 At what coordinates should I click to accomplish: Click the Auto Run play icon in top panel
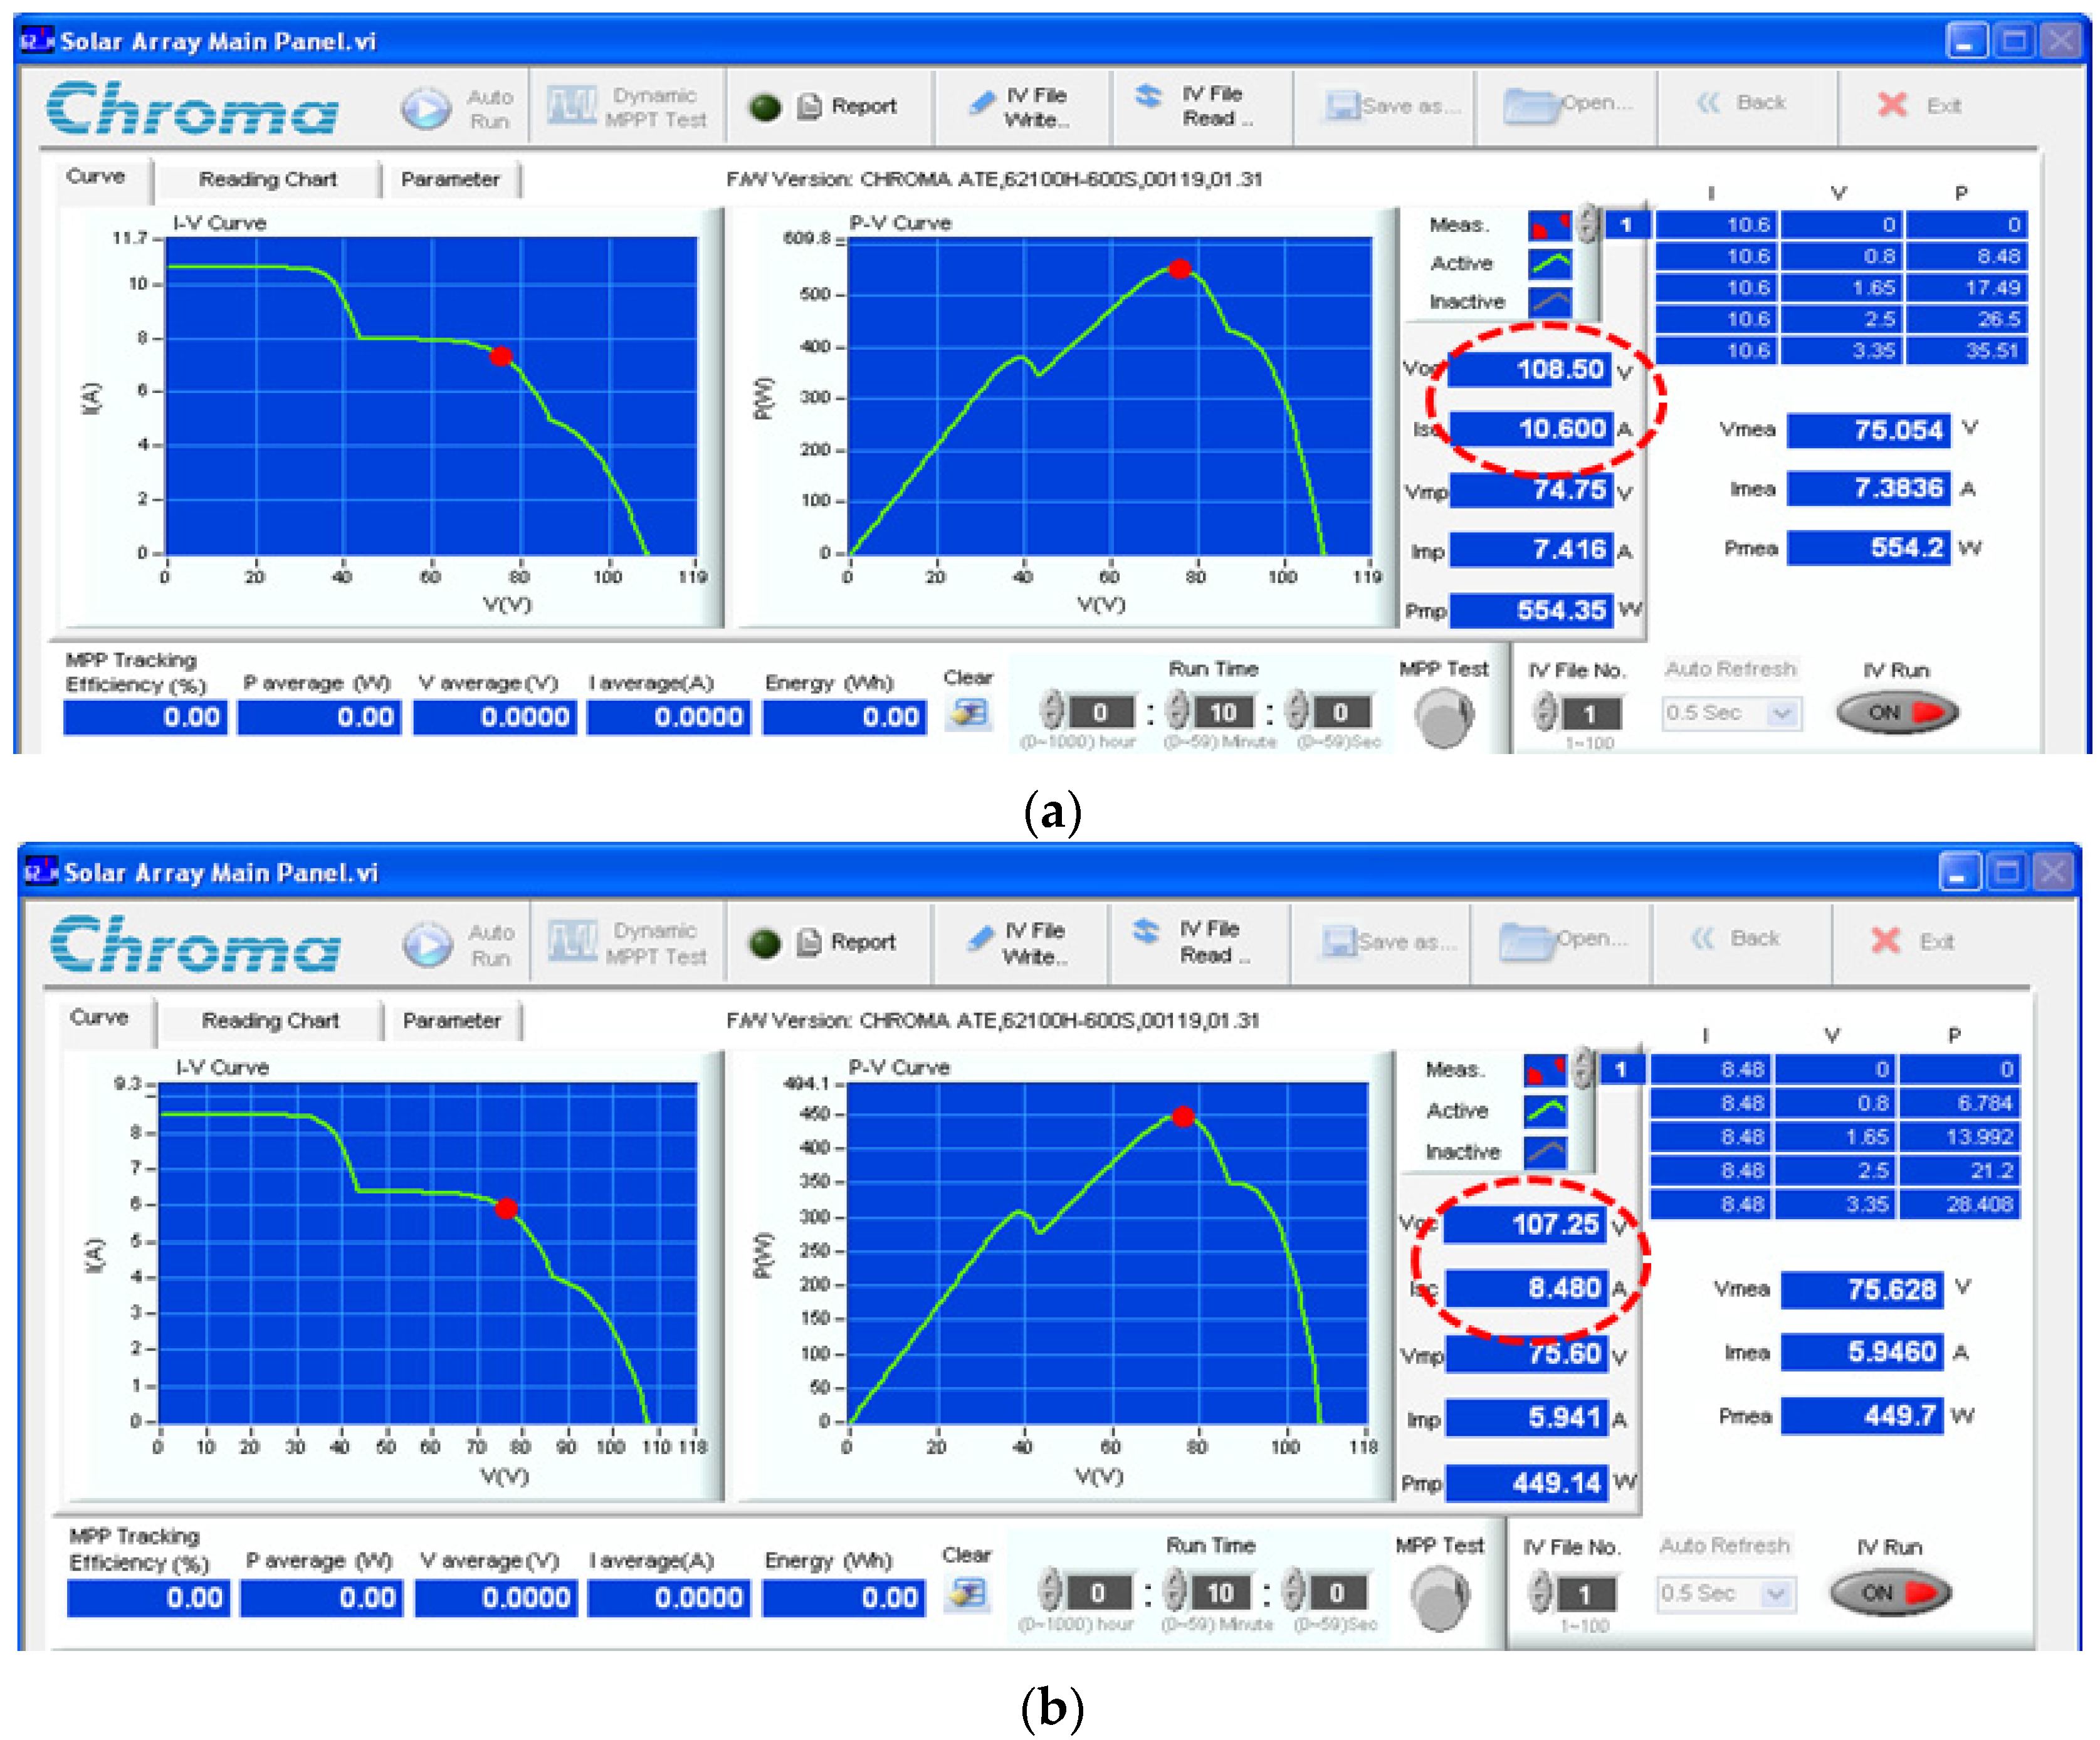pyautogui.click(x=426, y=108)
